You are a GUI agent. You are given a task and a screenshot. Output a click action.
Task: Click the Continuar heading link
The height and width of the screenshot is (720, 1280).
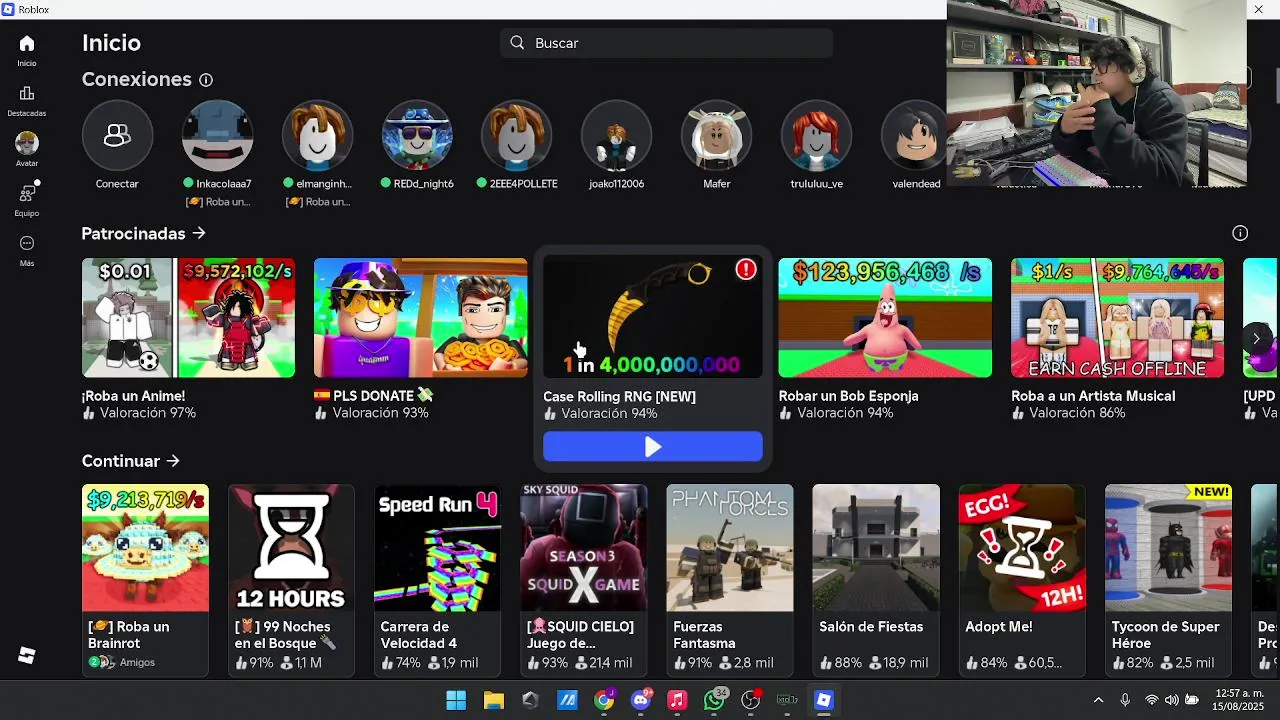tap(121, 461)
